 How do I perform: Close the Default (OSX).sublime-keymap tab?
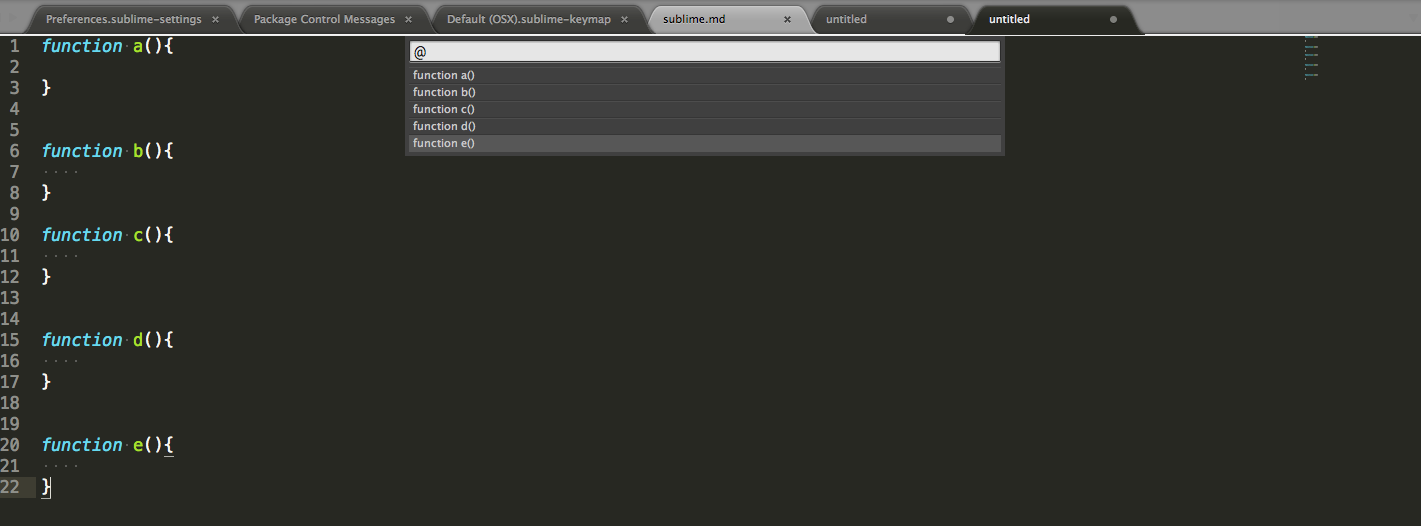click(624, 19)
